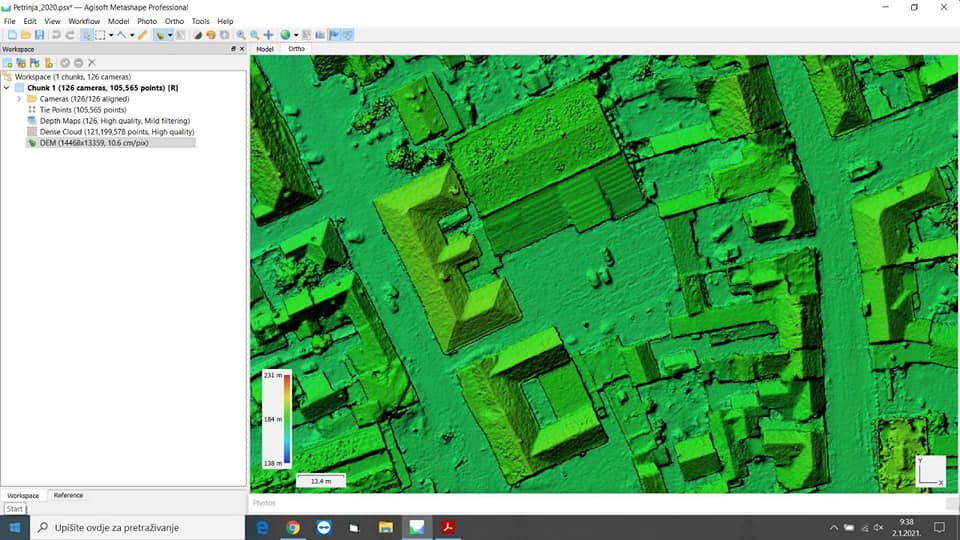
Task: Switch to the Reference pane tab
Action: [x=68, y=495]
